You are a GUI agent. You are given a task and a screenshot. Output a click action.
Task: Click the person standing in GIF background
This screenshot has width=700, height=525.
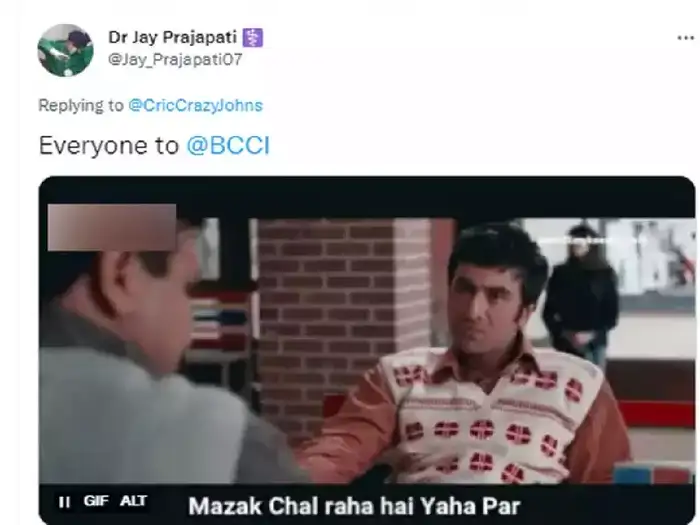click(581, 292)
